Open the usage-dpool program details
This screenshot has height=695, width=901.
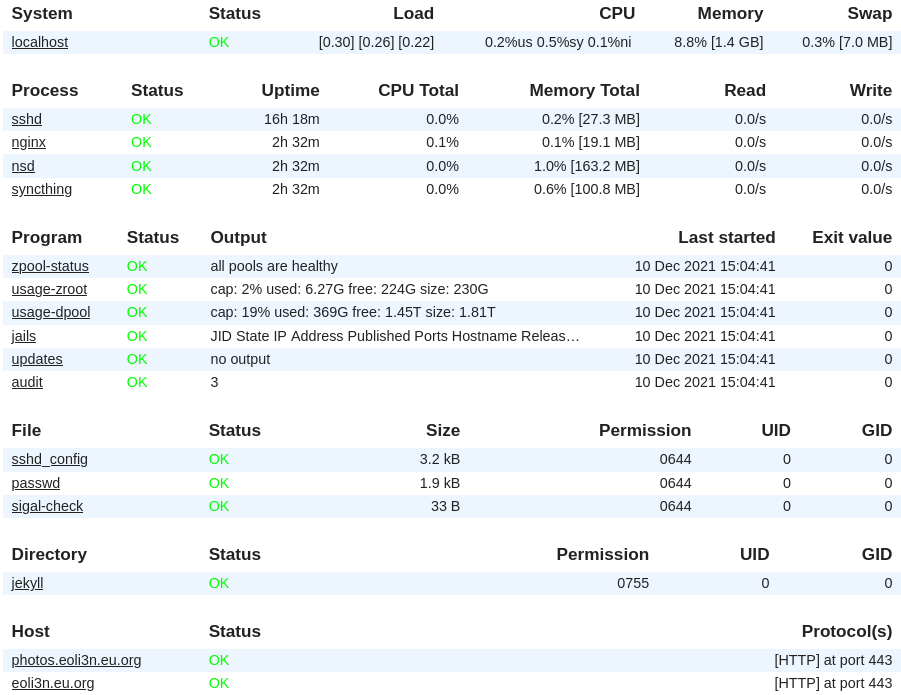coord(51,312)
